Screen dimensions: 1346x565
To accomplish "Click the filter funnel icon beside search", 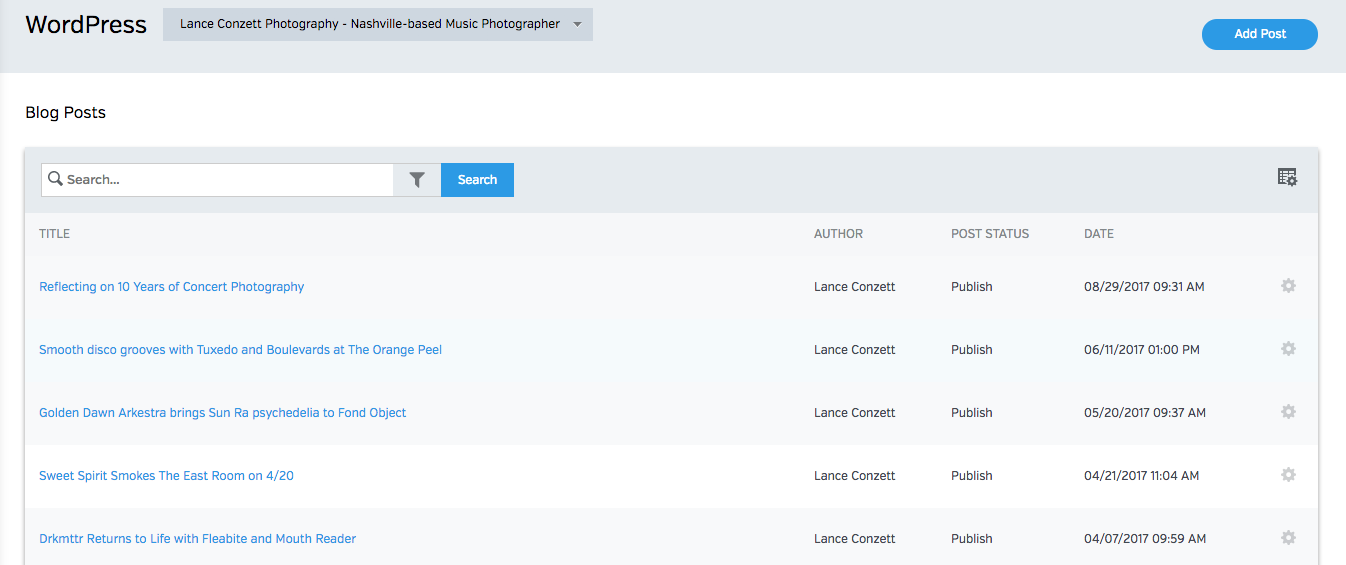I will click(417, 180).
